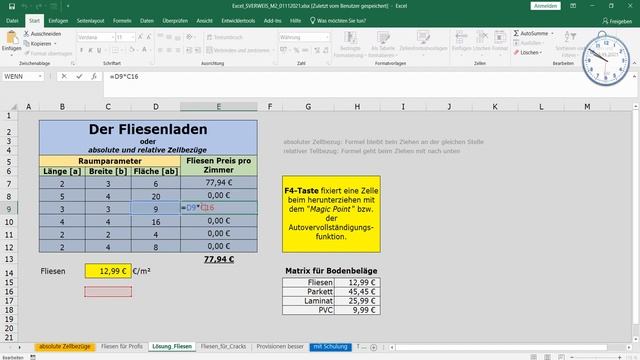Click the horizontal sheet scrollbar

501,347
